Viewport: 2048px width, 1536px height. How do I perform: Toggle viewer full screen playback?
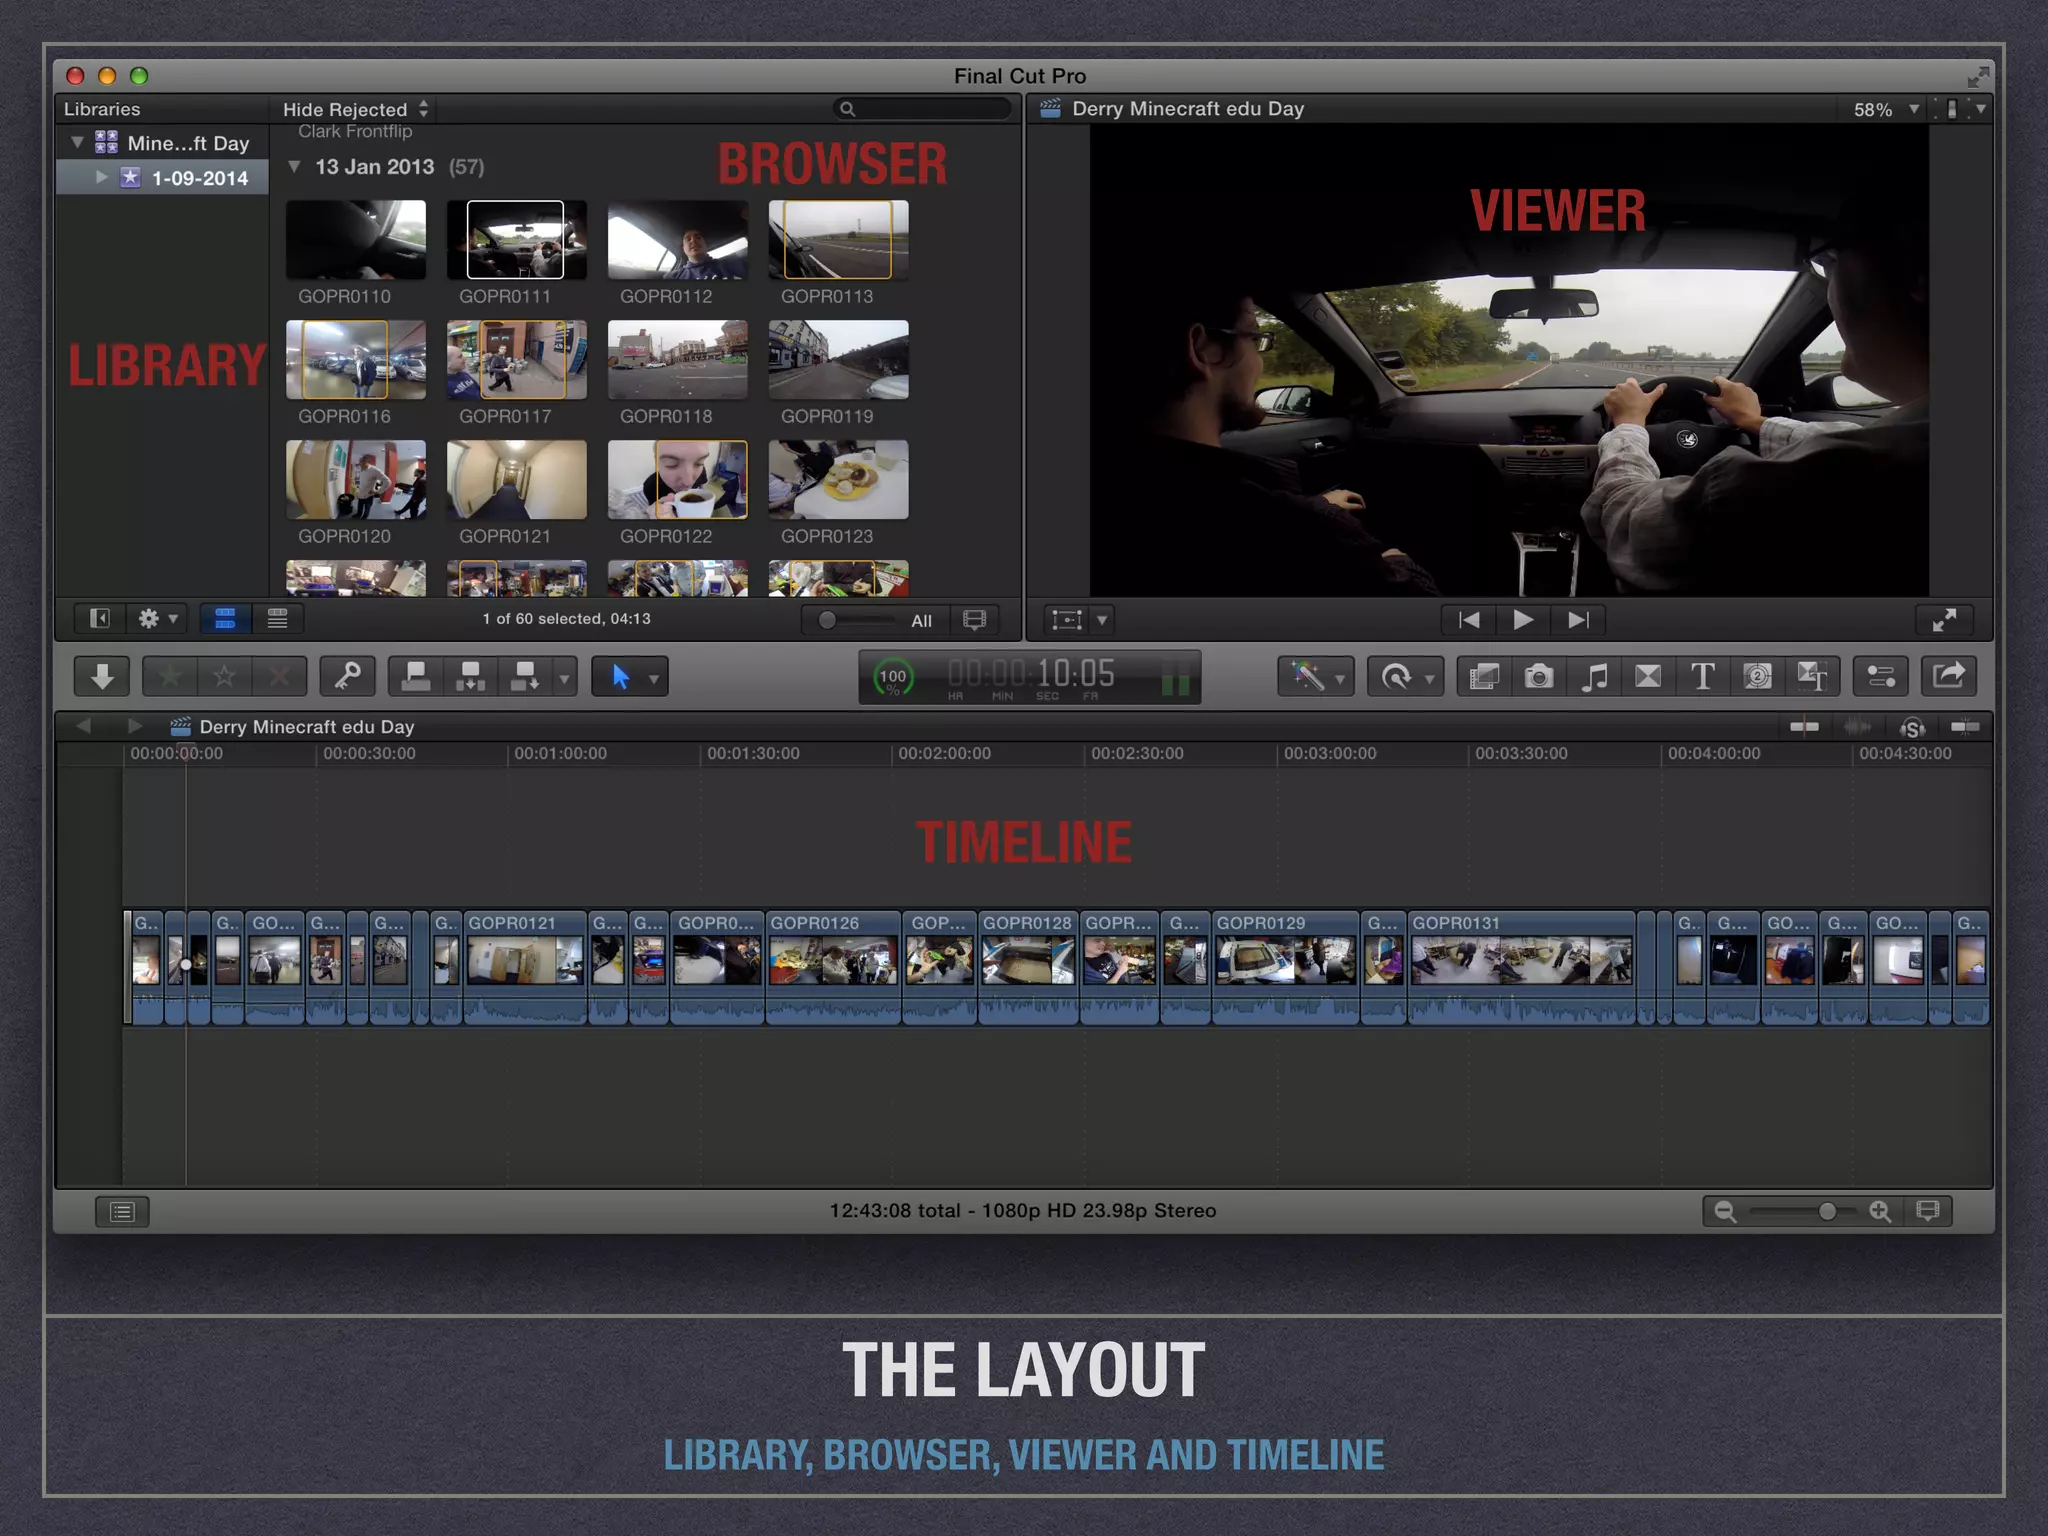coord(1944,620)
